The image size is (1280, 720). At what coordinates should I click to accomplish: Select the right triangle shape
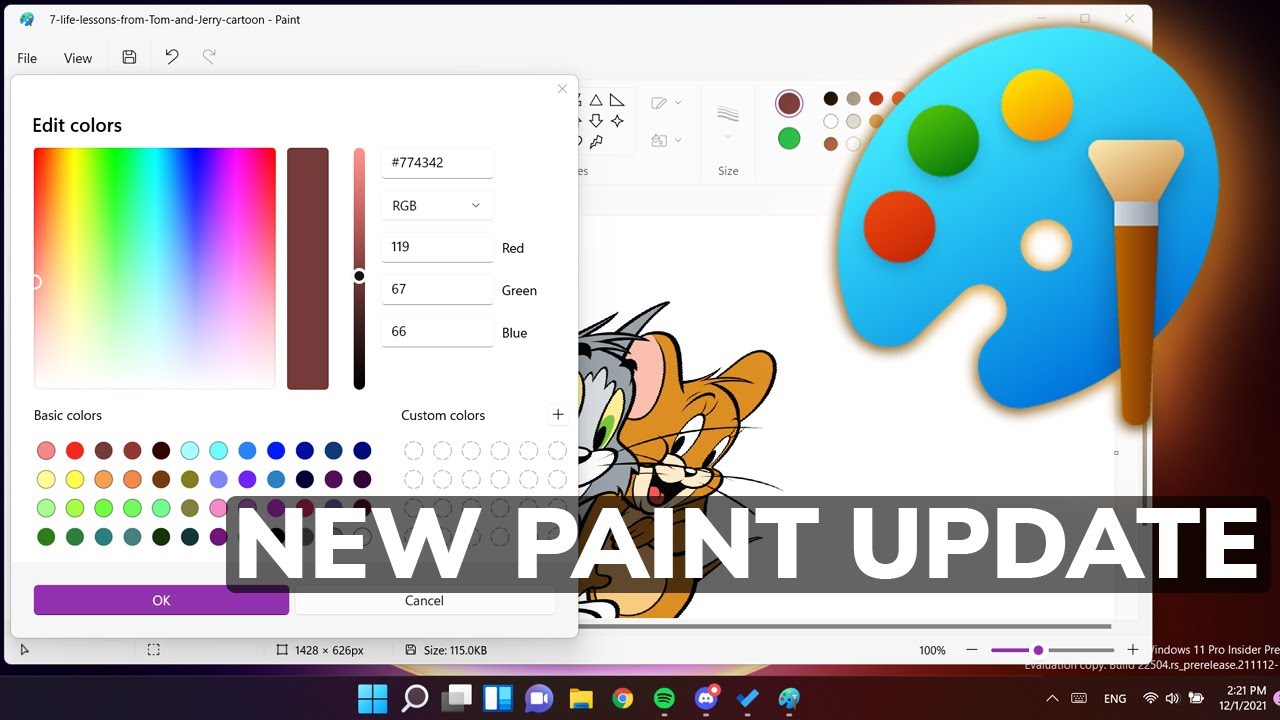[x=617, y=100]
